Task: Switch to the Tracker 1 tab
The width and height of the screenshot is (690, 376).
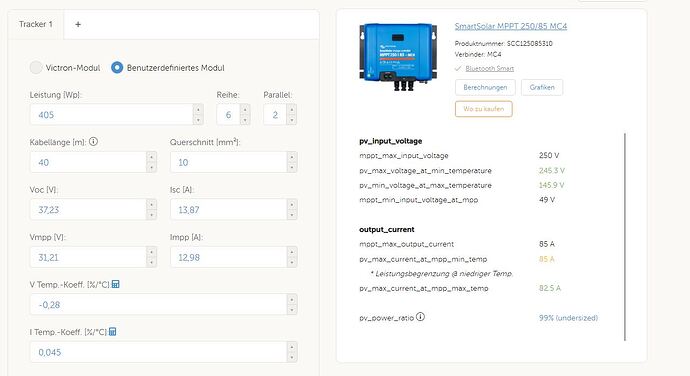Action: (36, 24)
